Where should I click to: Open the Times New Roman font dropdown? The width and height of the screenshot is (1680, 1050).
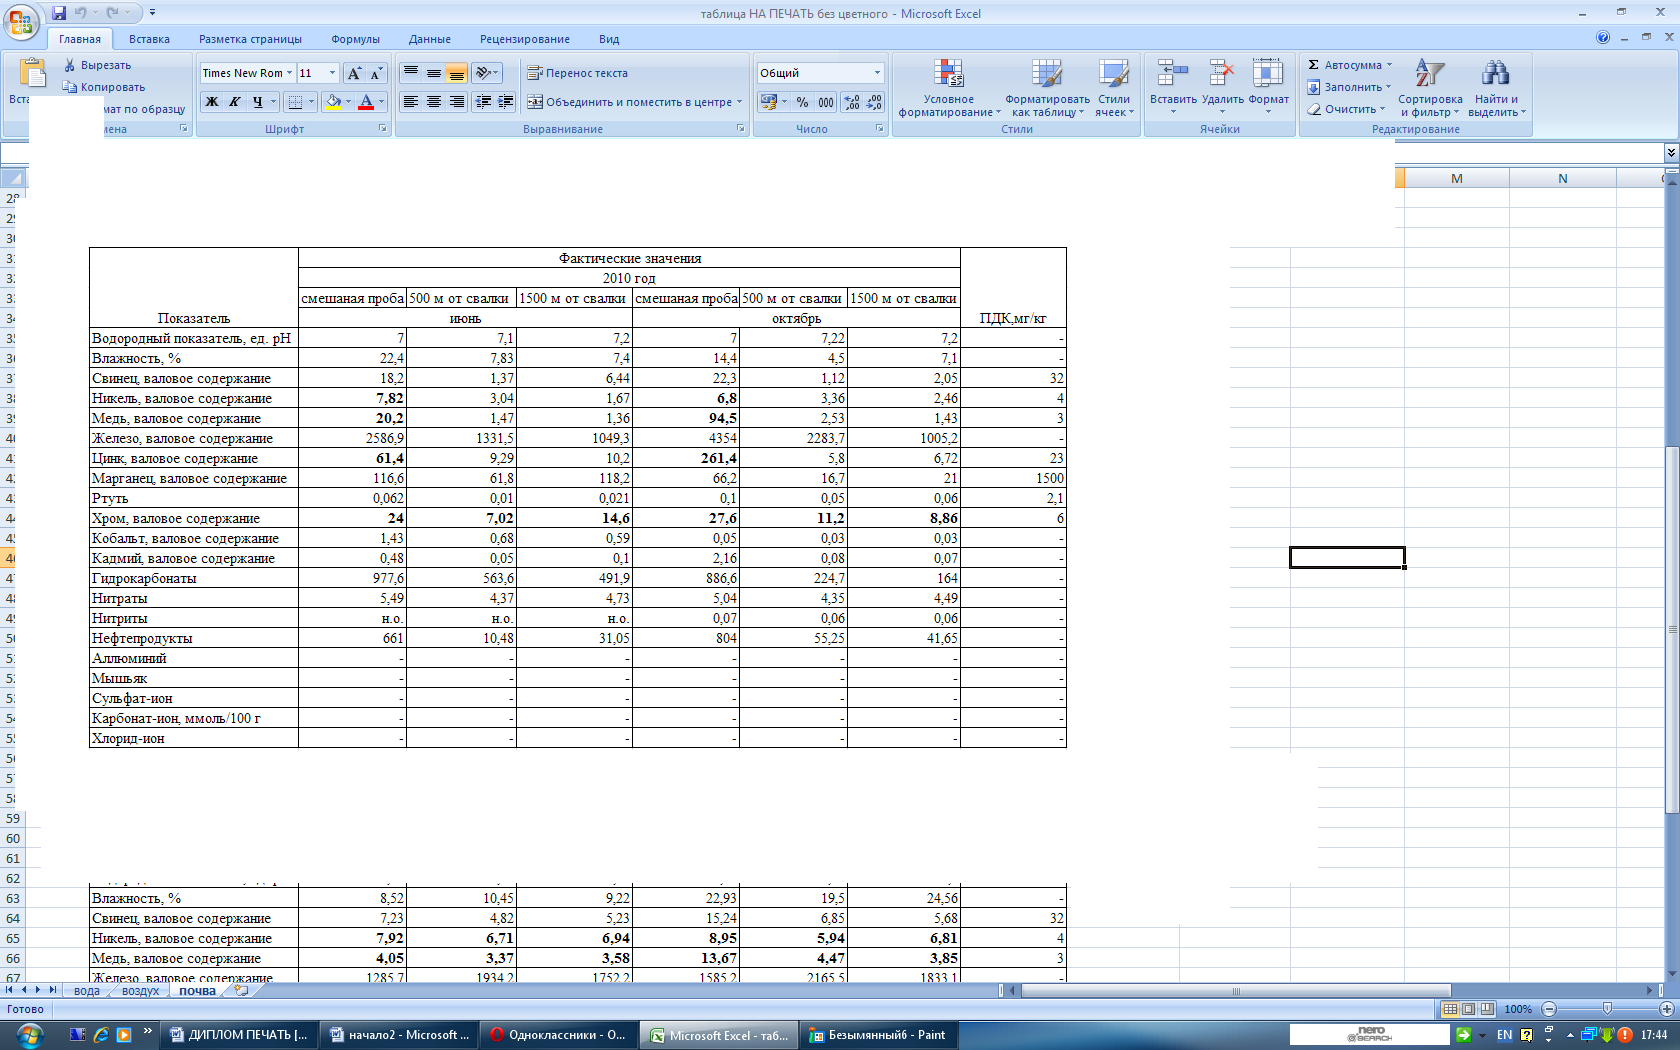[289, 73]
